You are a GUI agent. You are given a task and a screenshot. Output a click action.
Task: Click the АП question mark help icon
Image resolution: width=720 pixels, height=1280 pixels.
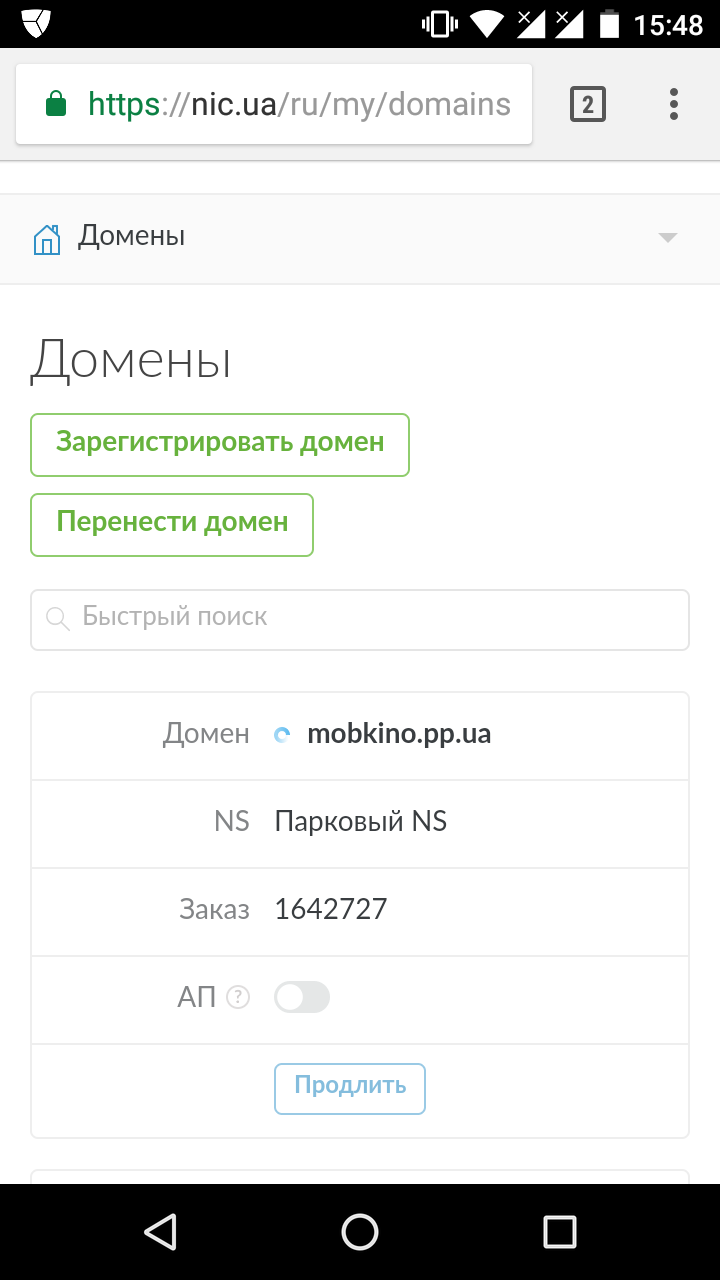coord(238,997)
